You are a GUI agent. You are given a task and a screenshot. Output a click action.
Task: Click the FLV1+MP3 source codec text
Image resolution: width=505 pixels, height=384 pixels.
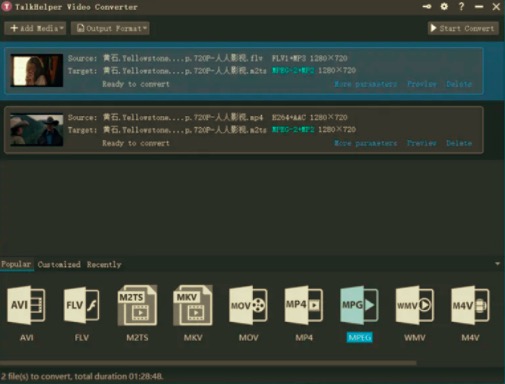(x=289, y=58)
